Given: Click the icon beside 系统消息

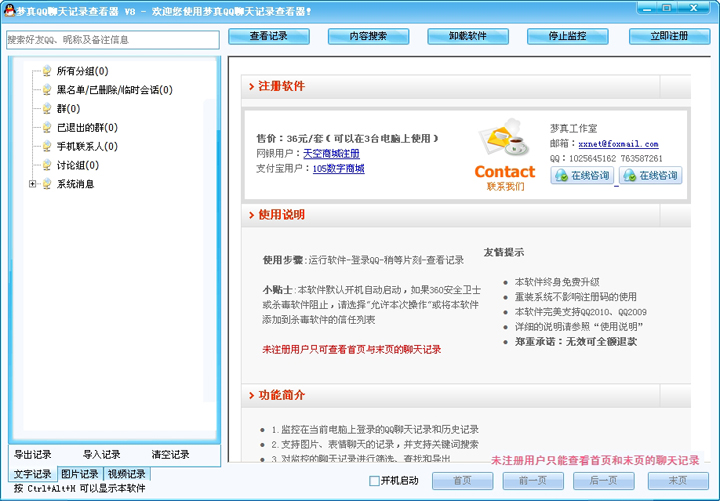Looking at the screenshot, I should tap(47, 184).
